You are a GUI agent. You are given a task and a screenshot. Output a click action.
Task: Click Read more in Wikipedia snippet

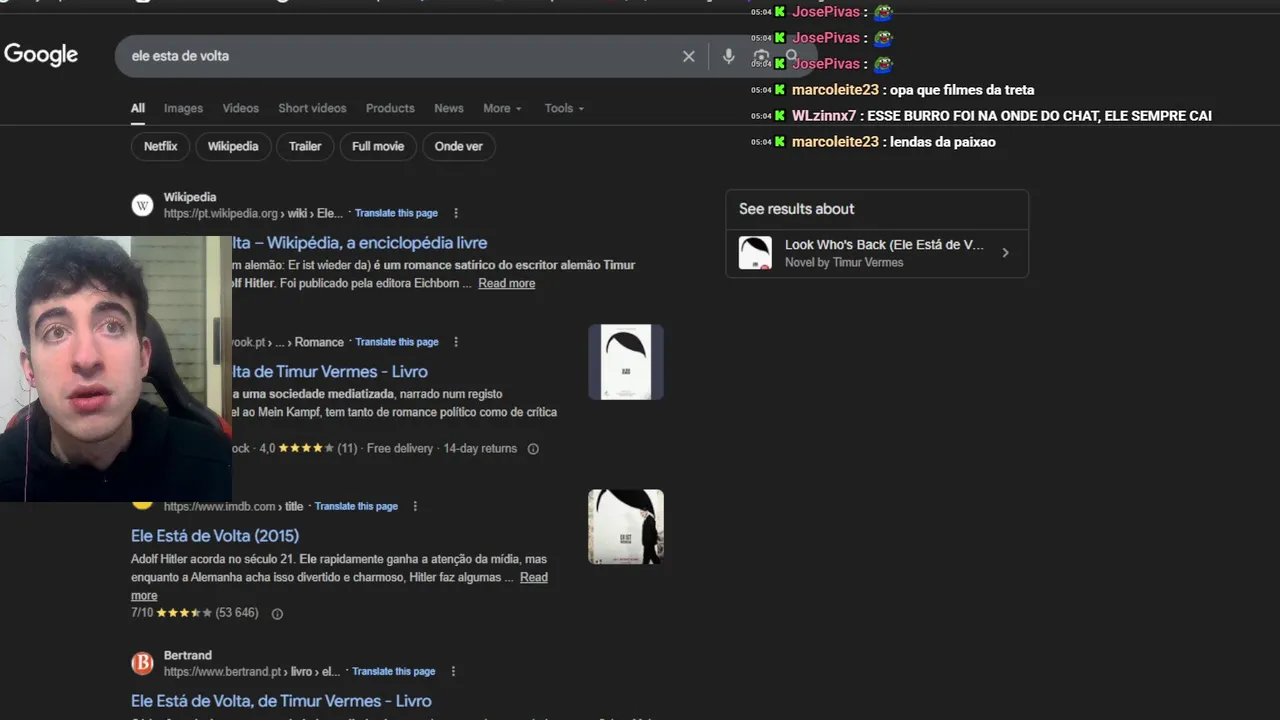point(506,283)
